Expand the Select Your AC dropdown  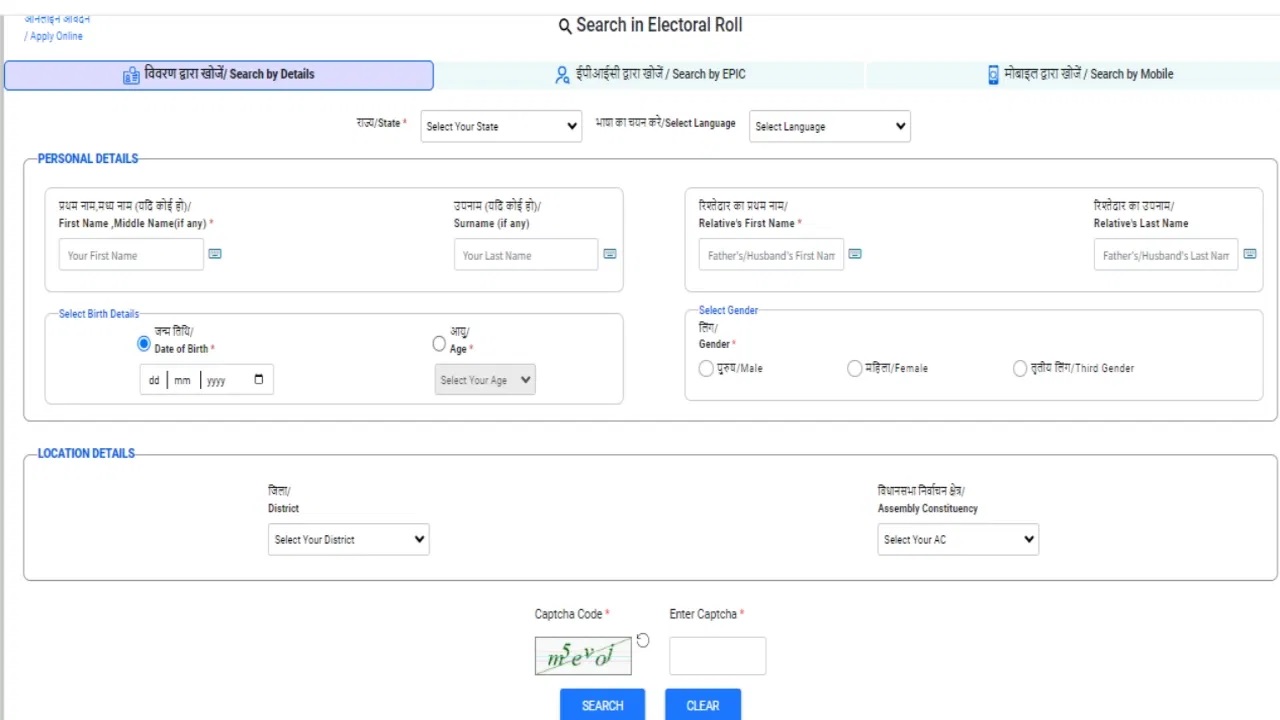click(x=957, y=540)
